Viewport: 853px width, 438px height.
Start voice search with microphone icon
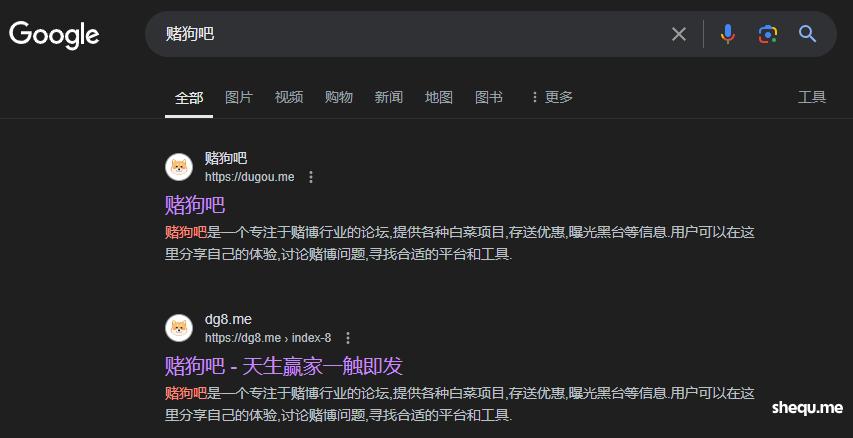[x=727, y=35]
